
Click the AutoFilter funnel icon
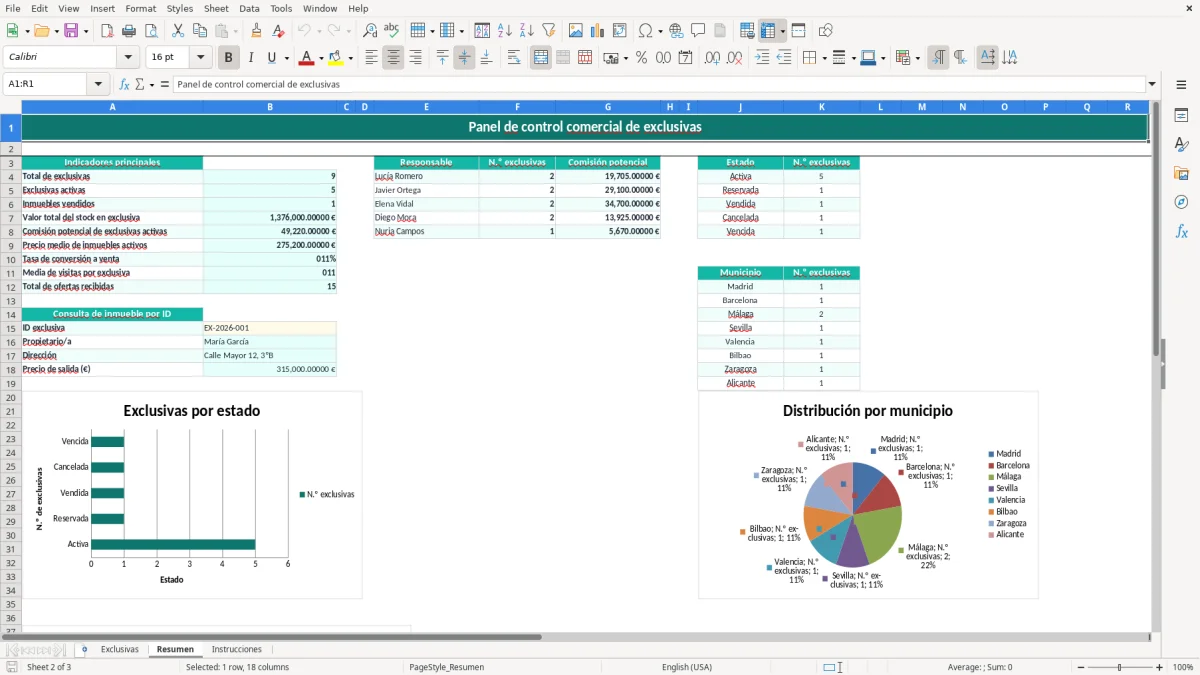pos(548,31)
